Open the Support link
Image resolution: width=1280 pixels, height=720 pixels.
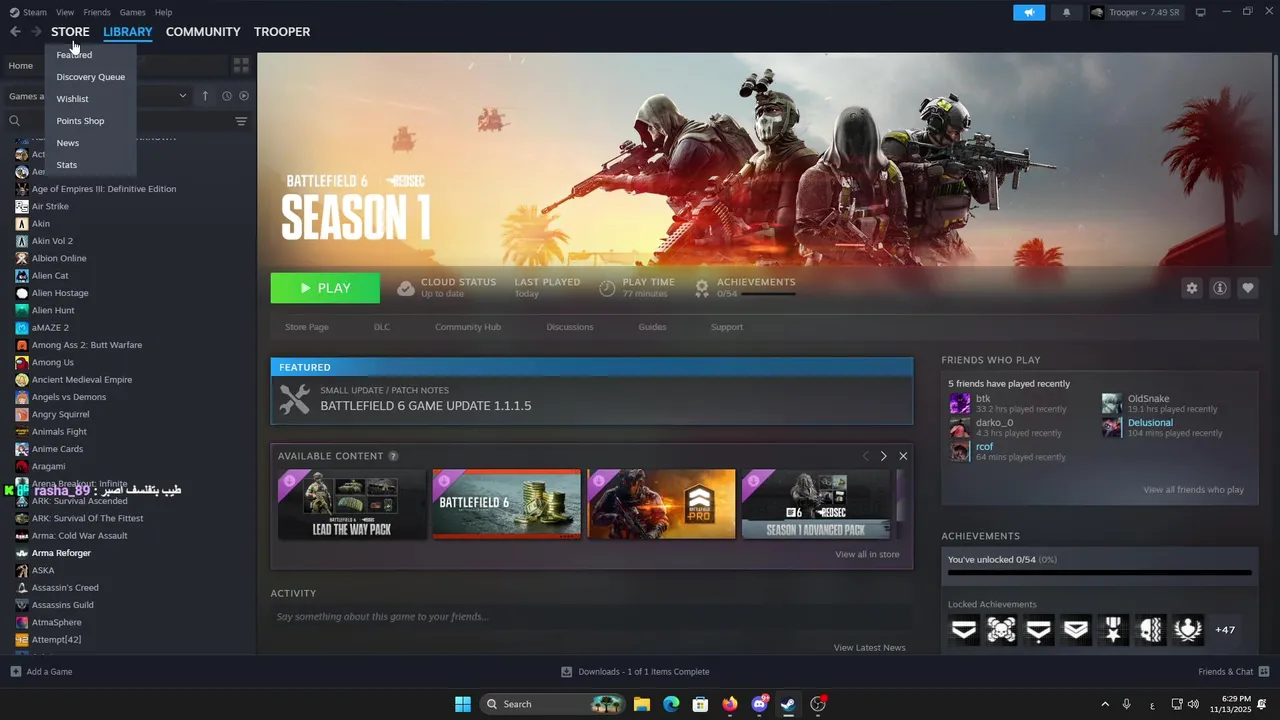pyautogui.click(x=727, y=327)
